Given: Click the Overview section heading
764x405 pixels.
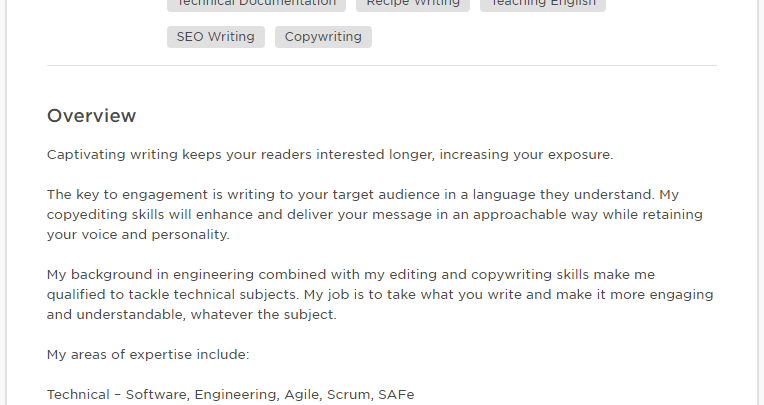Looking at the screenshot, I should pyautogui.click(x=91, y=116).
